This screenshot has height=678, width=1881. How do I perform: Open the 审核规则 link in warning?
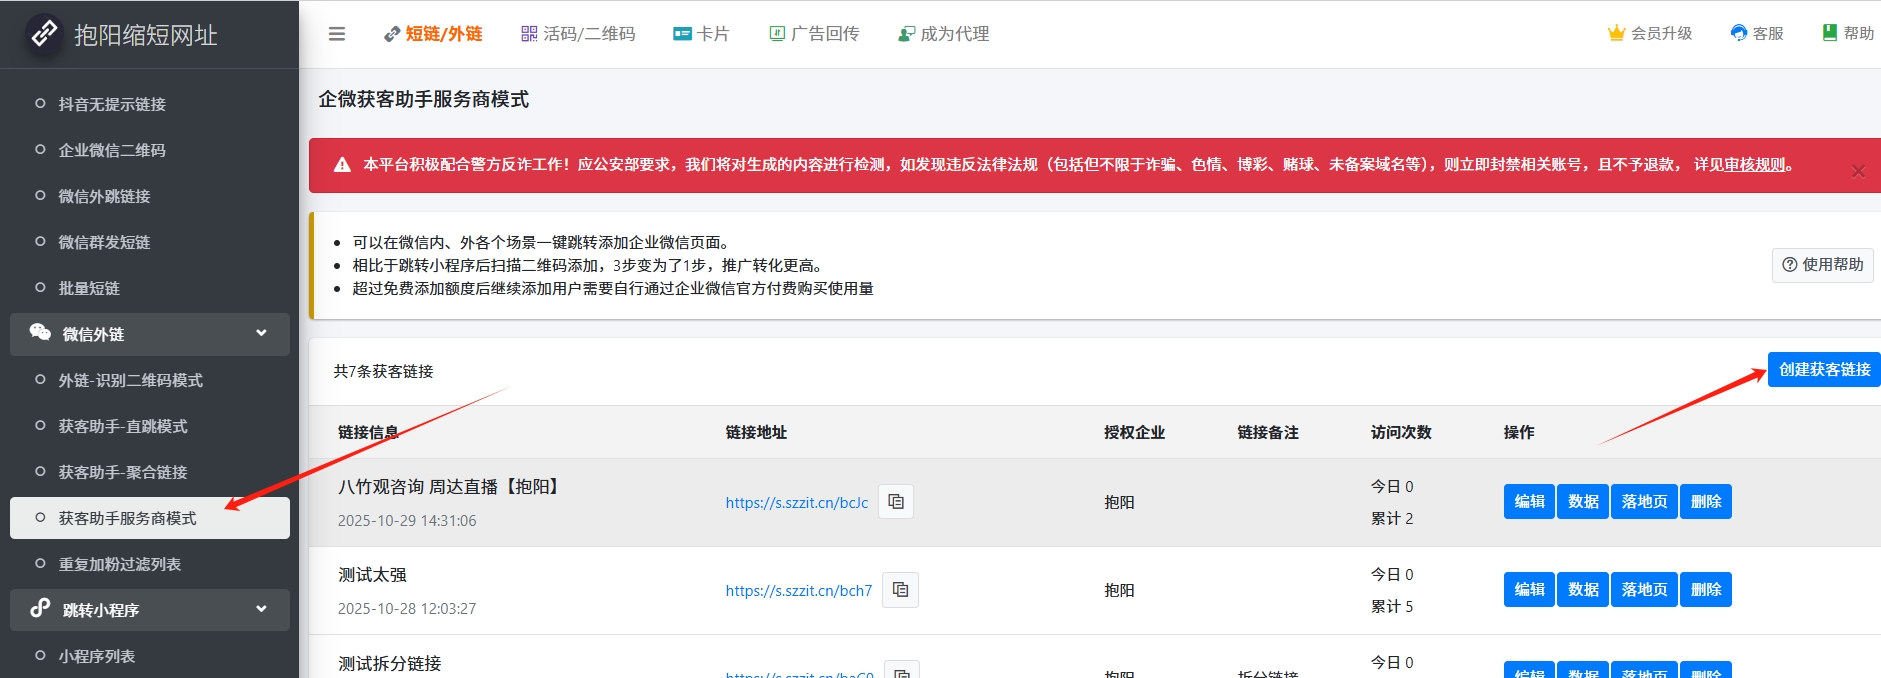coord(1755,165)
